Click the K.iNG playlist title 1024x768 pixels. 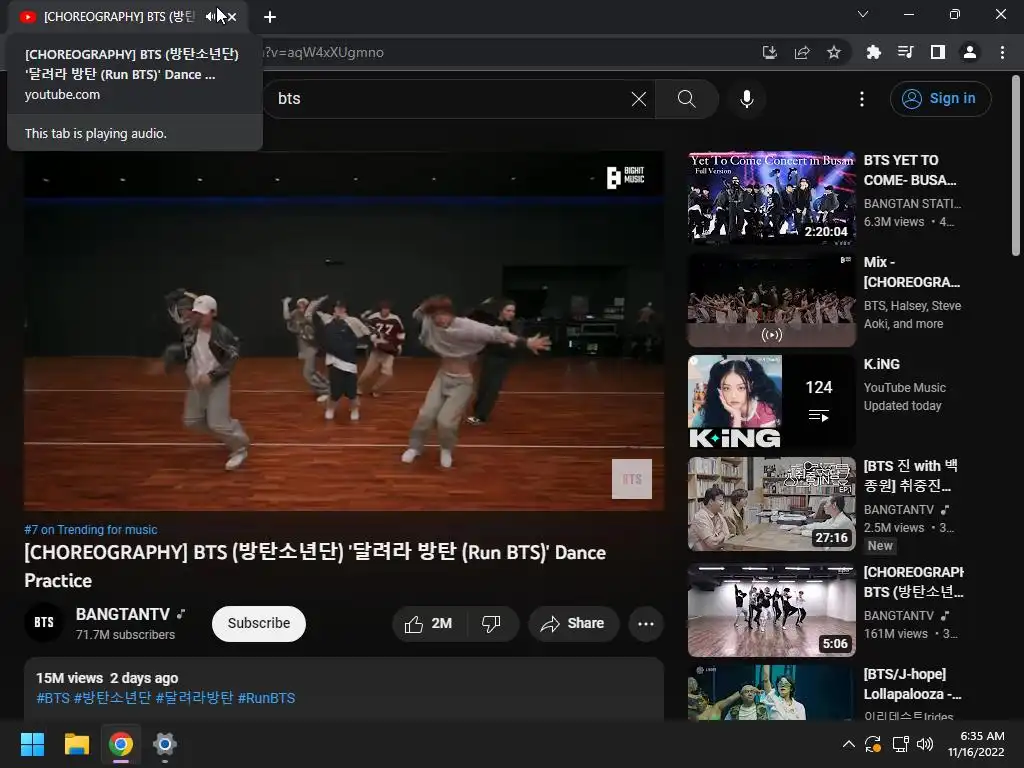[x=882, y=364]
